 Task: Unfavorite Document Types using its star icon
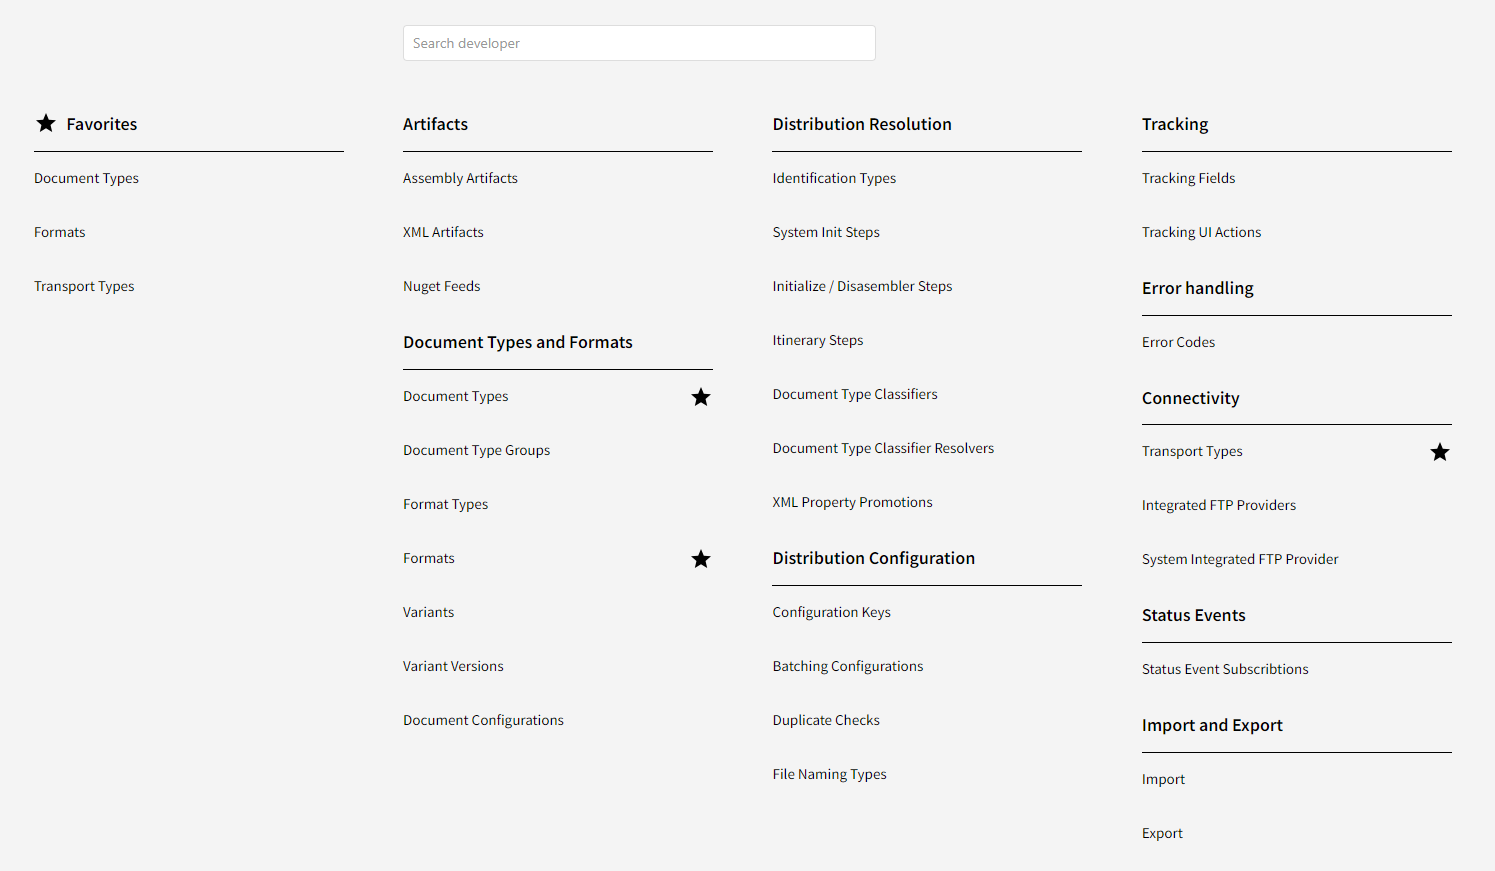pos(701,397)
